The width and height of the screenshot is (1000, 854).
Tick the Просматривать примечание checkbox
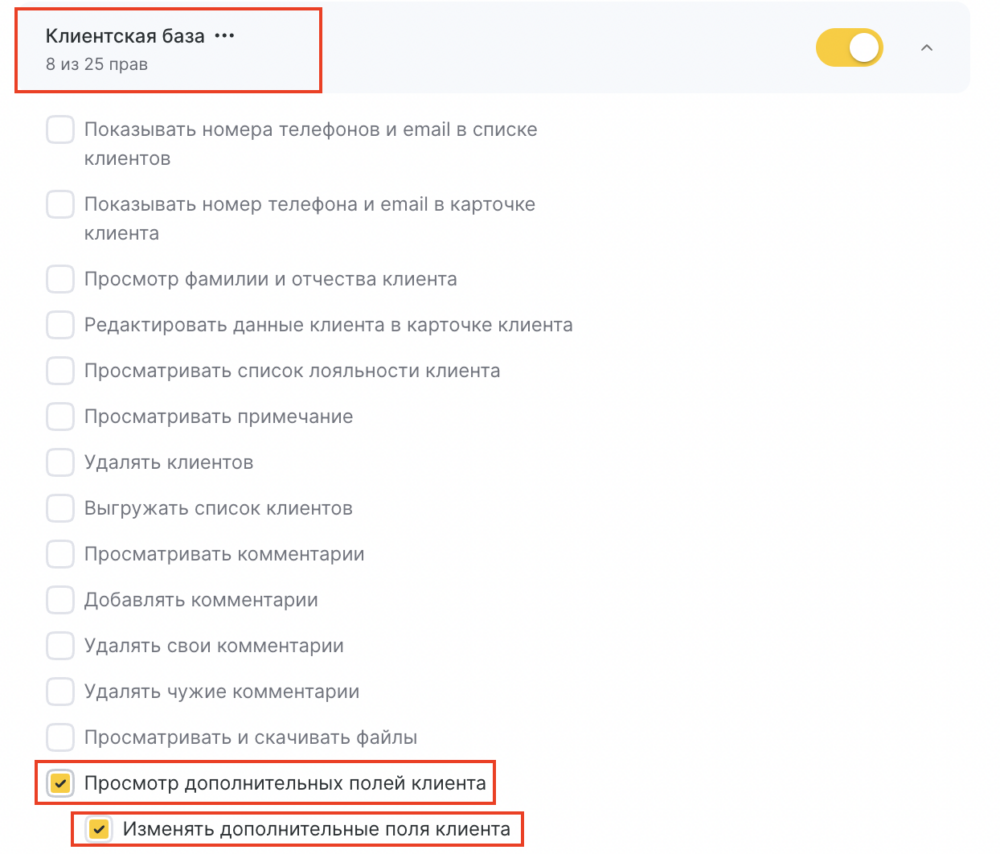pyautogui.click(x=60, y=416)
